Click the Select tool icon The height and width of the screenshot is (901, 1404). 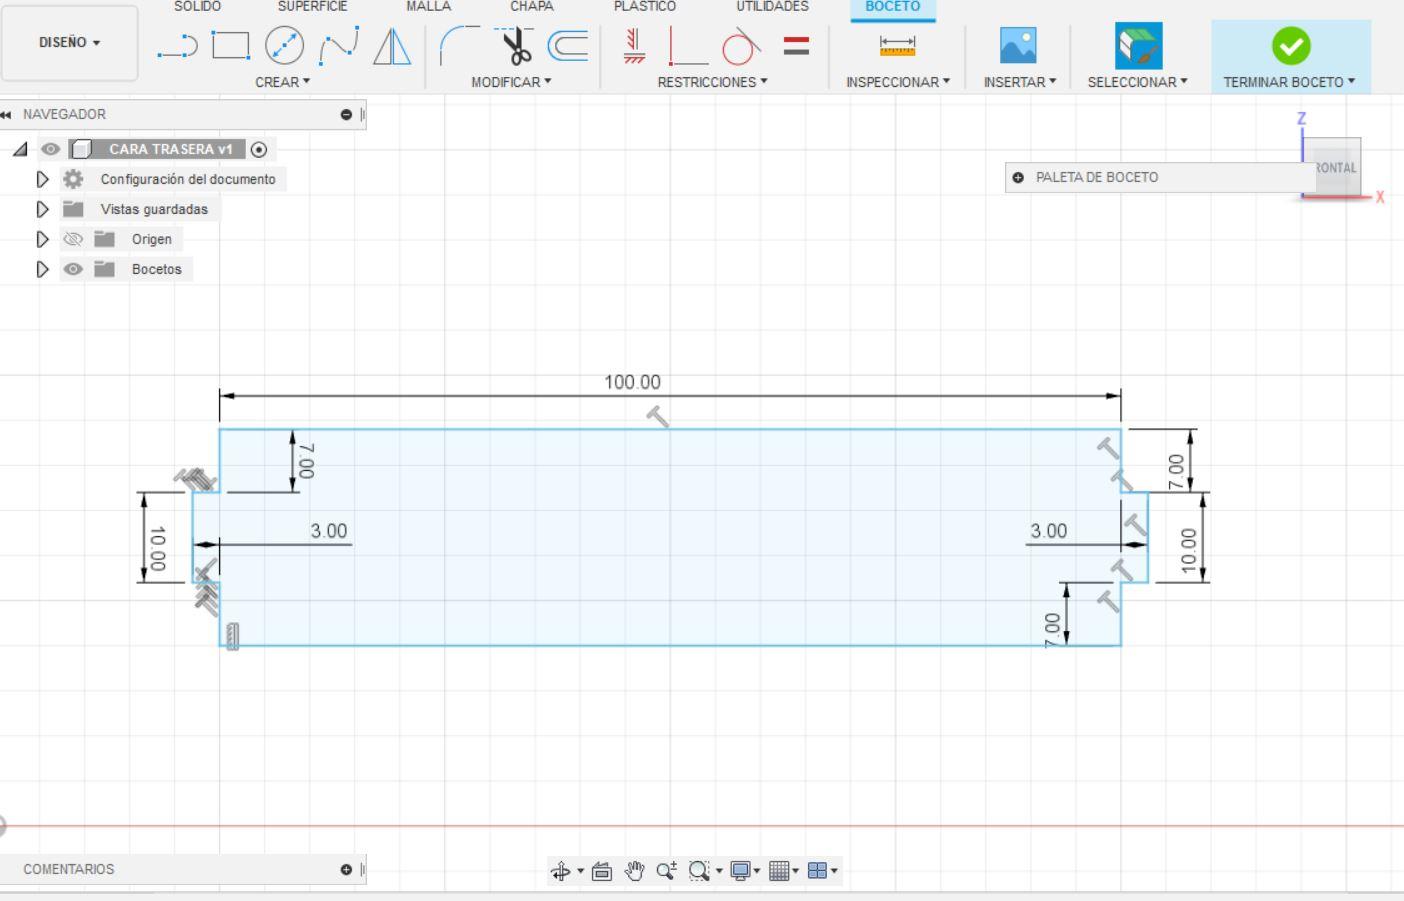point(1138,46)
